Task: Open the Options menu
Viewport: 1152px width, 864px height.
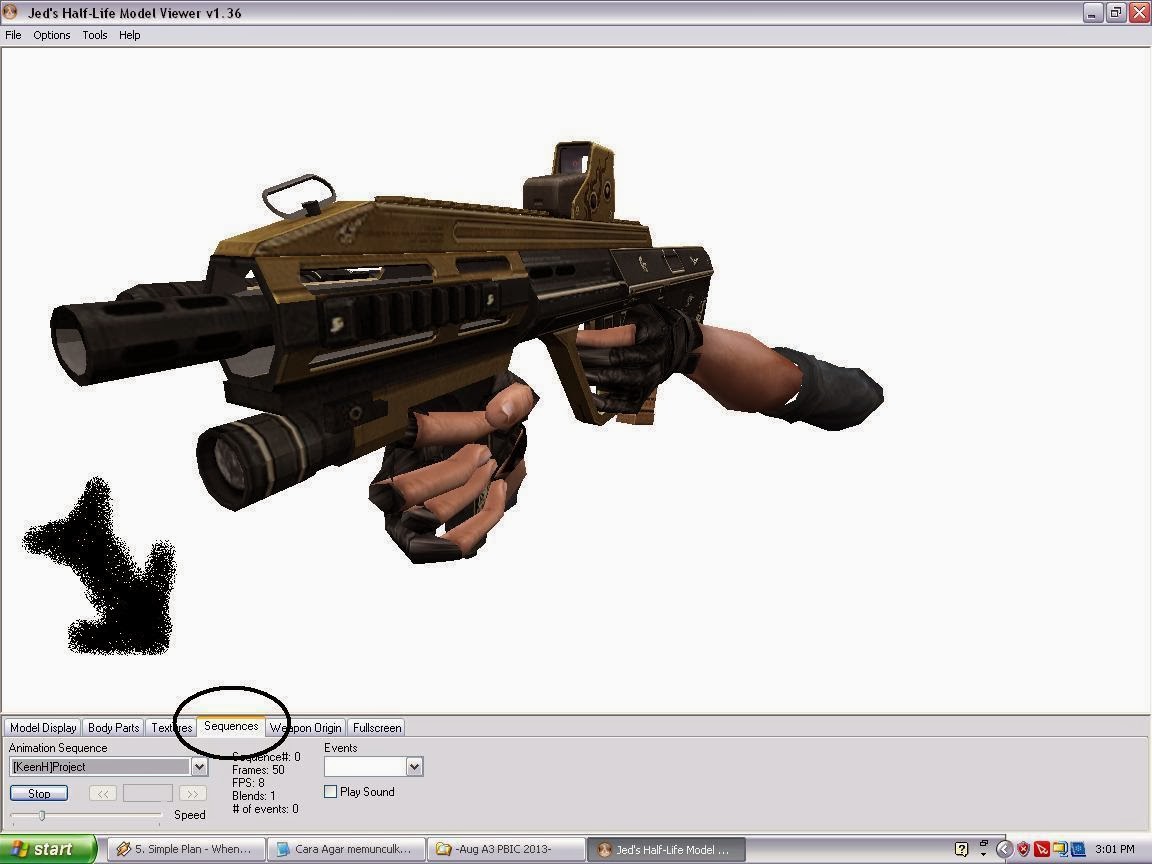Action: pyautogui.click(x=51, y=35)
